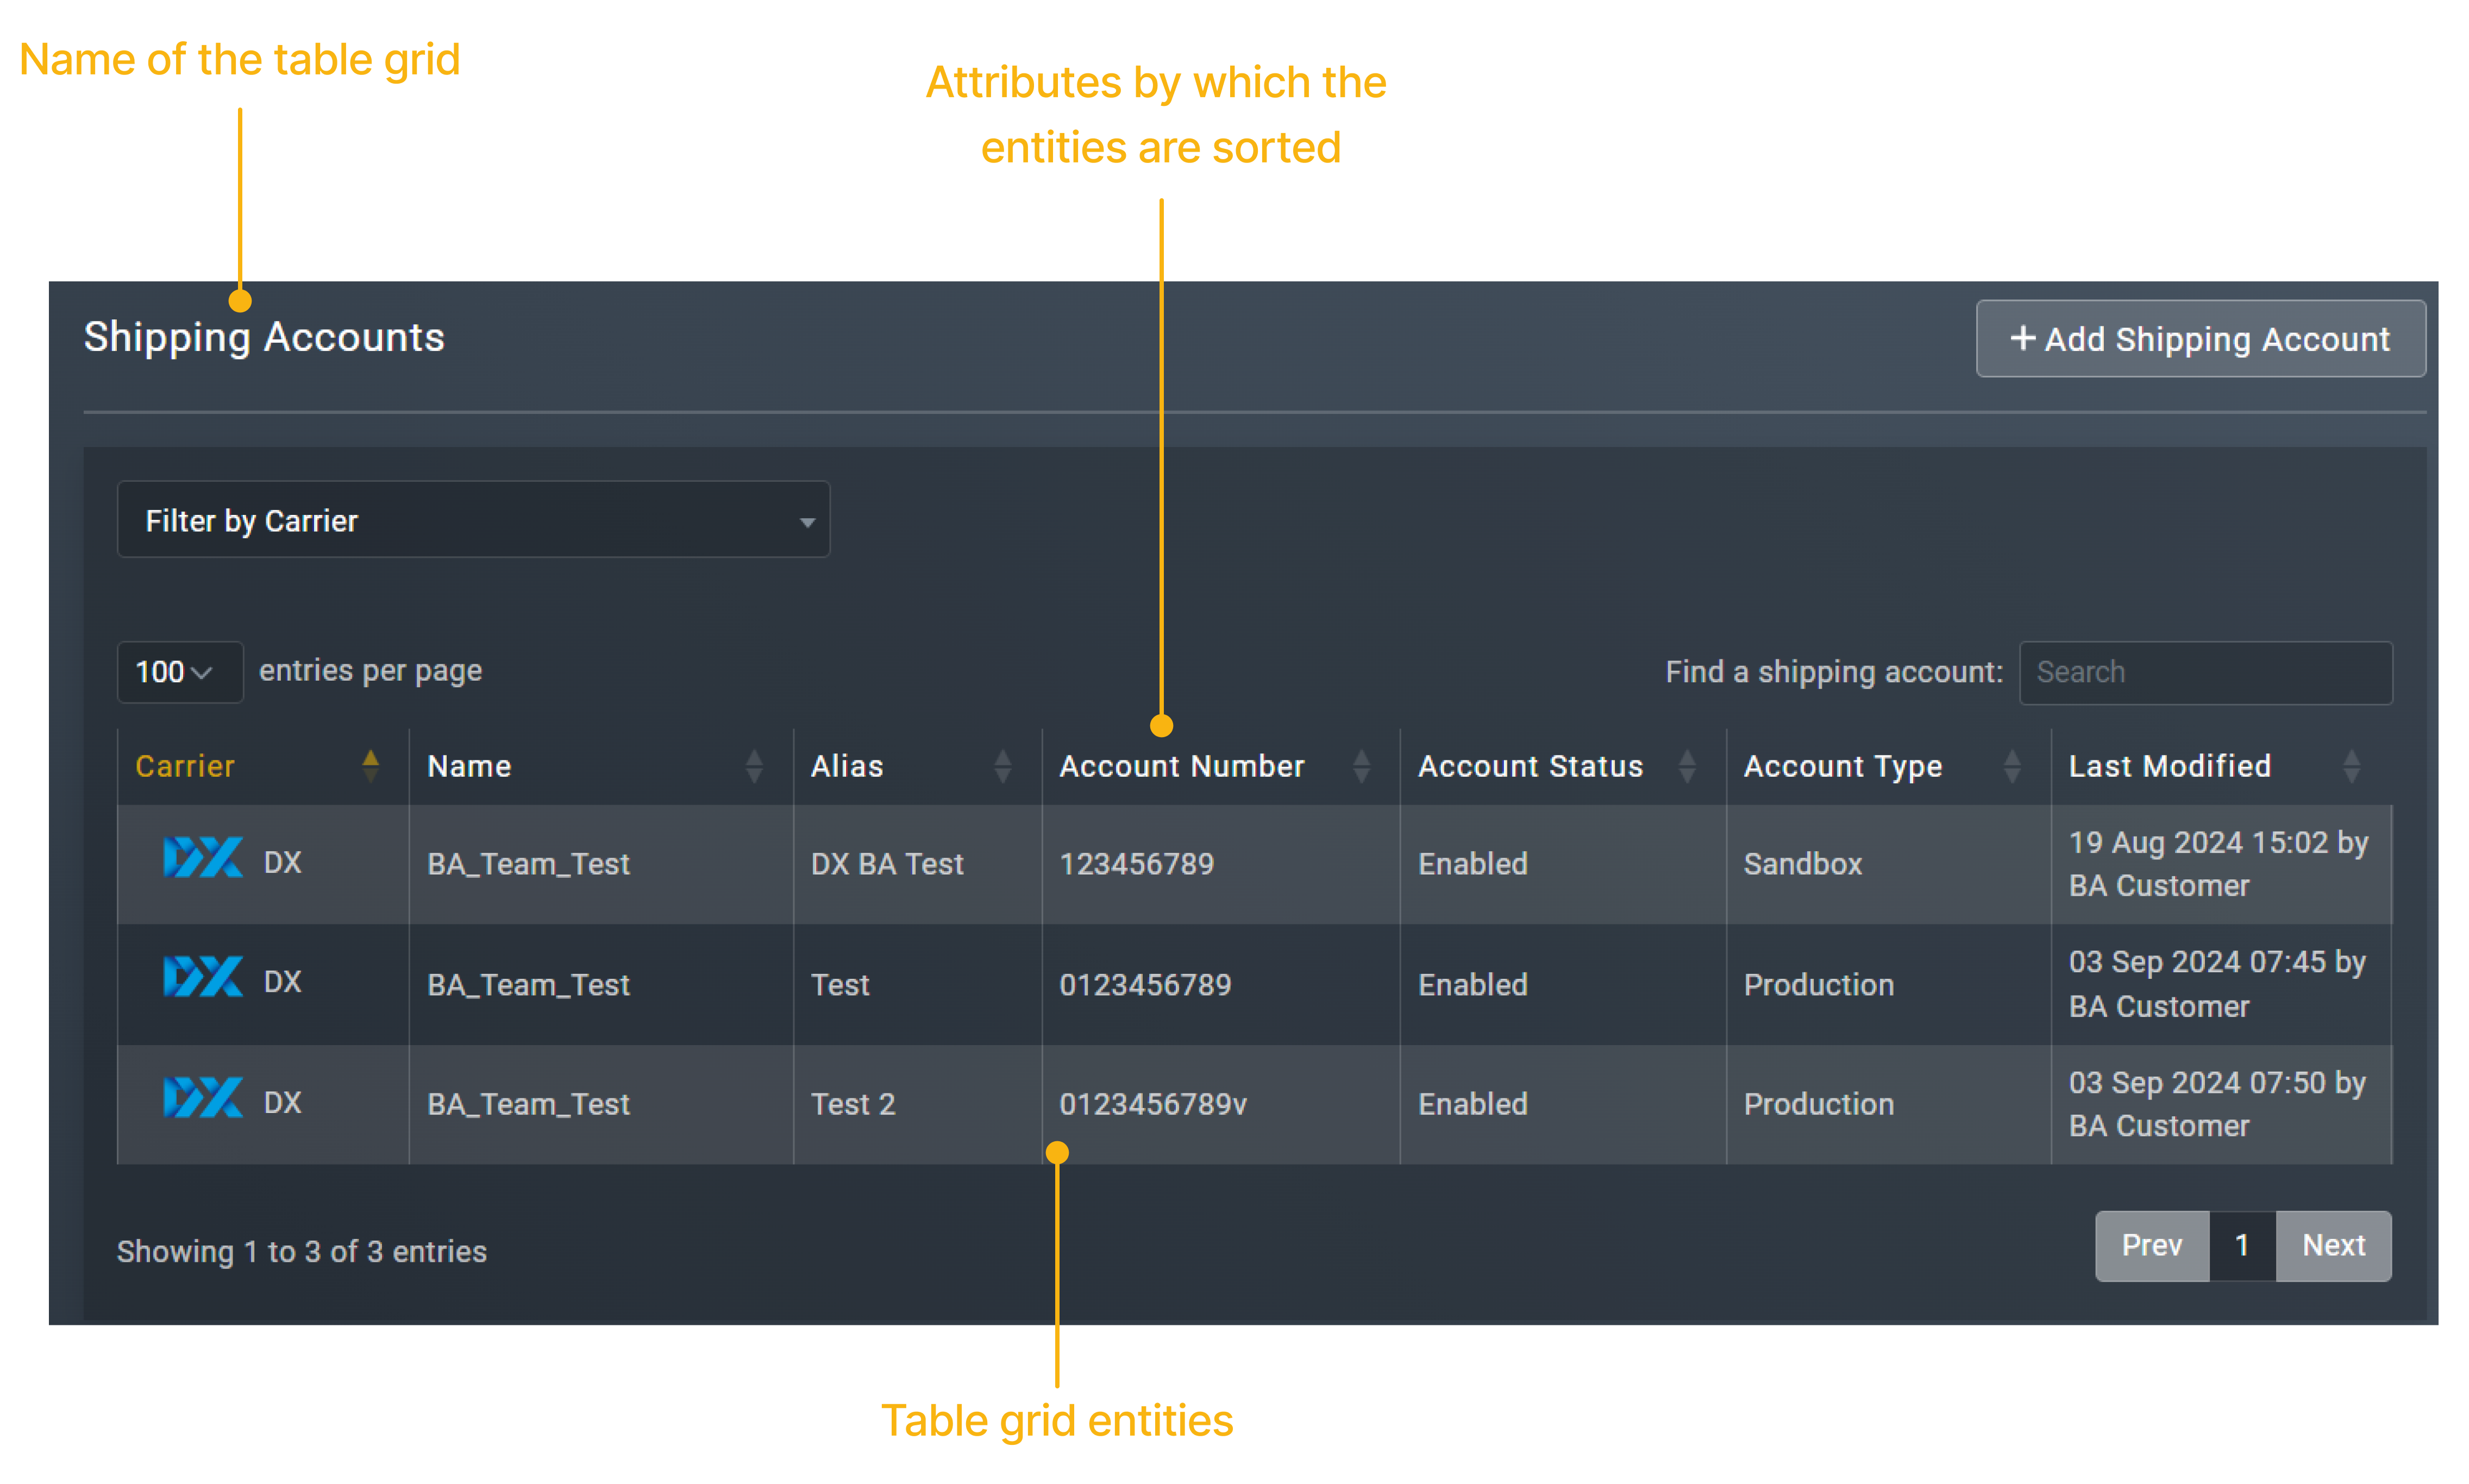Image resolution: width=2469 pixels, height=1484 pixels.
Task: Sort by the Carrier column header
Action: 262,766
